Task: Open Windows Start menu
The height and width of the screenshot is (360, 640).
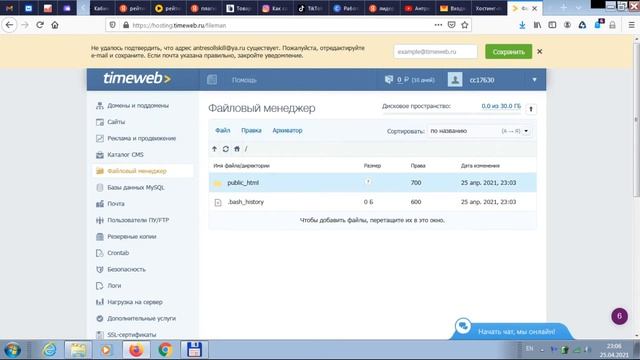Action: [13, 350]
